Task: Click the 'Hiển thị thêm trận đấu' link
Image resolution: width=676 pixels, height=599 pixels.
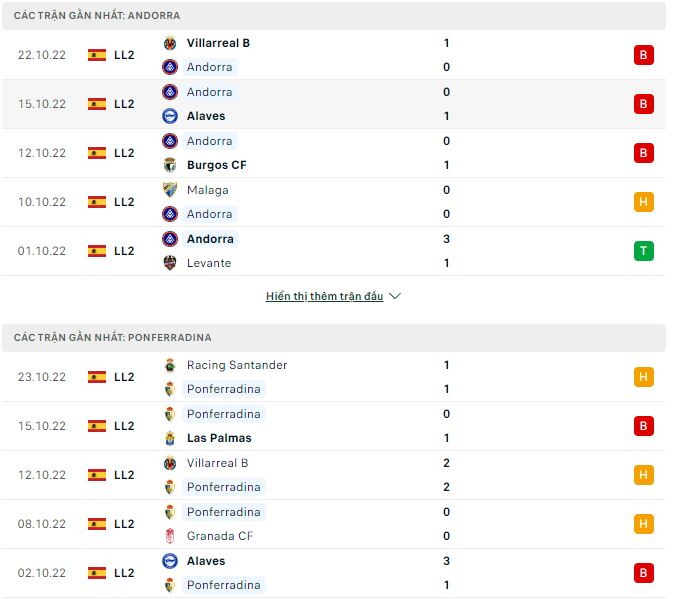Action: coord(324,296)
